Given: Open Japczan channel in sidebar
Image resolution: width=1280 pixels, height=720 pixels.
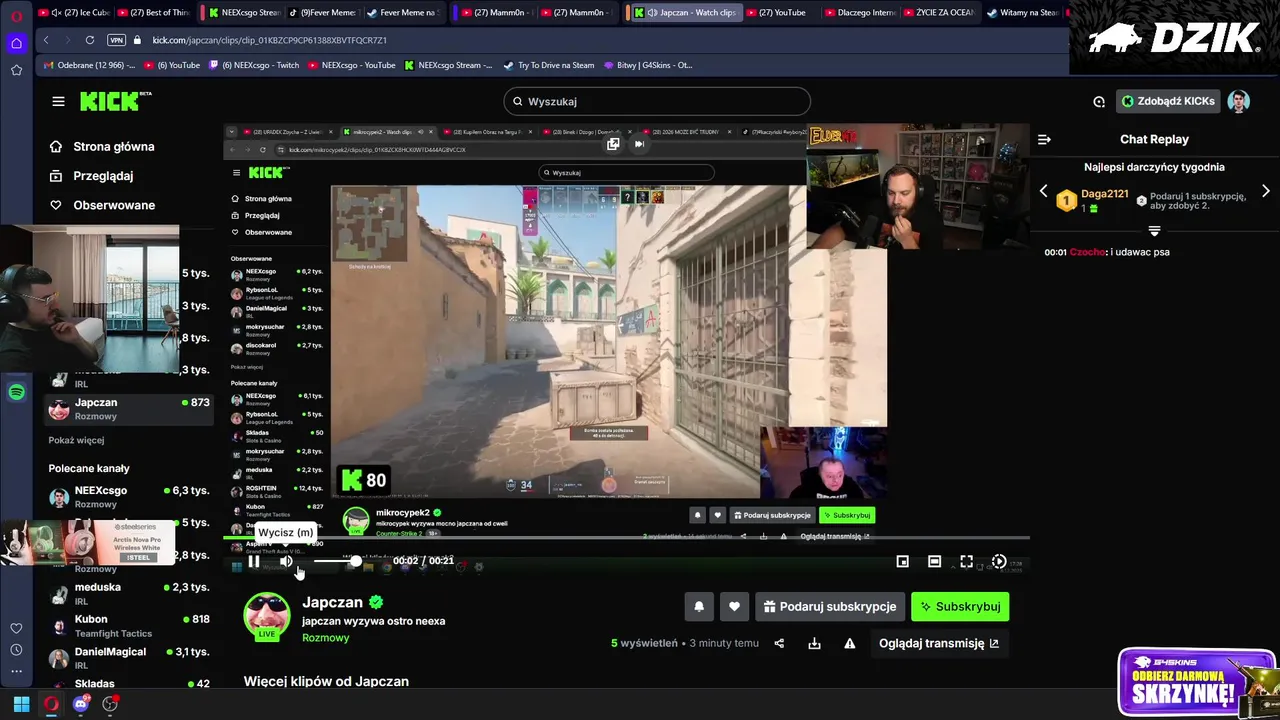Looking at the screenshot, I should (x=129, y=408).
